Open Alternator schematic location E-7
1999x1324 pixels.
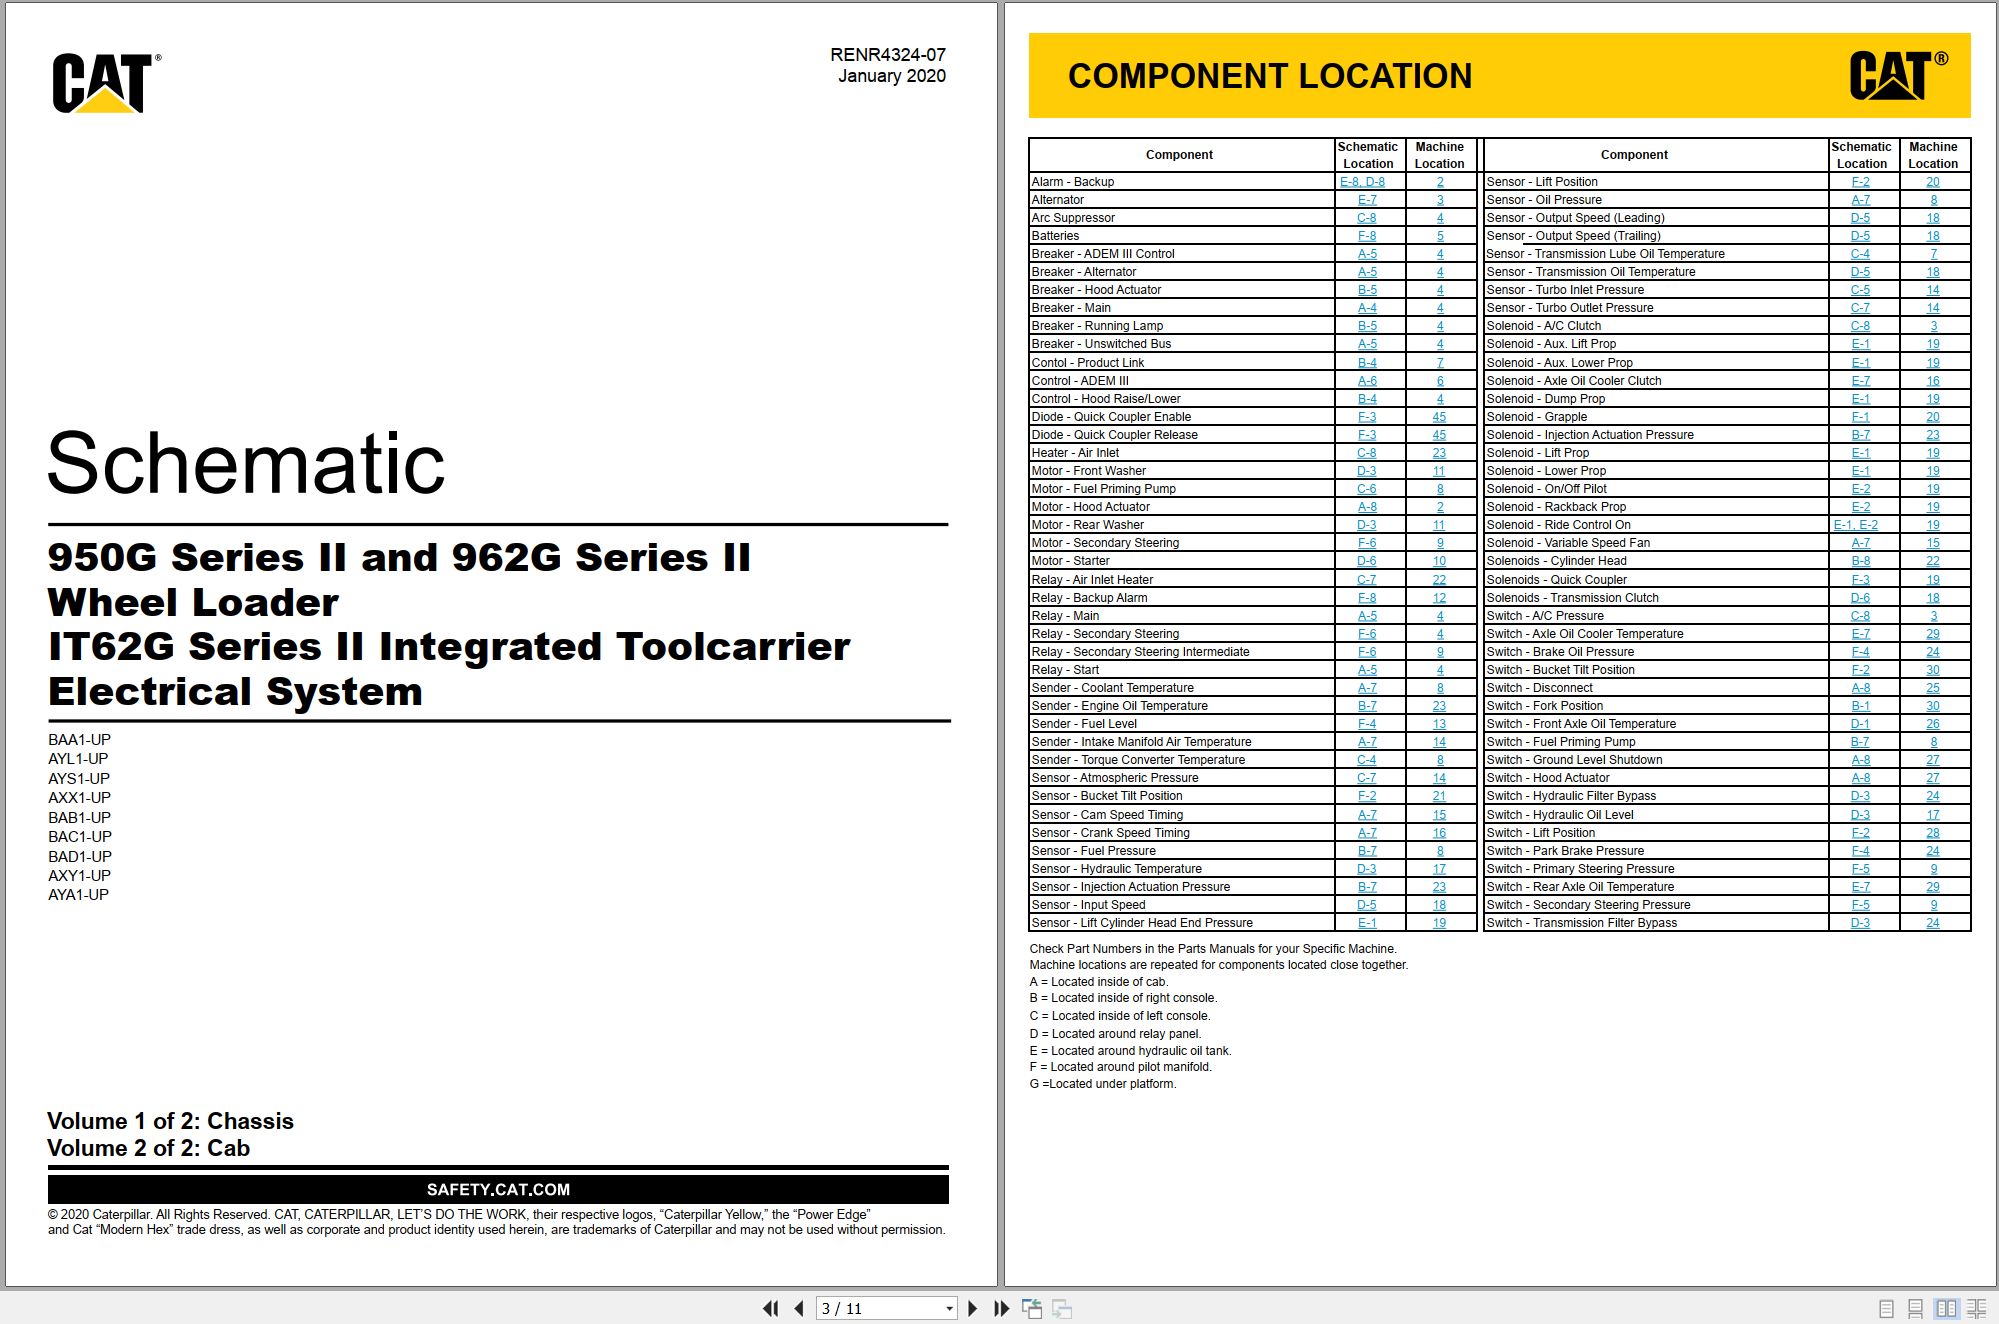coord(1367,200)
